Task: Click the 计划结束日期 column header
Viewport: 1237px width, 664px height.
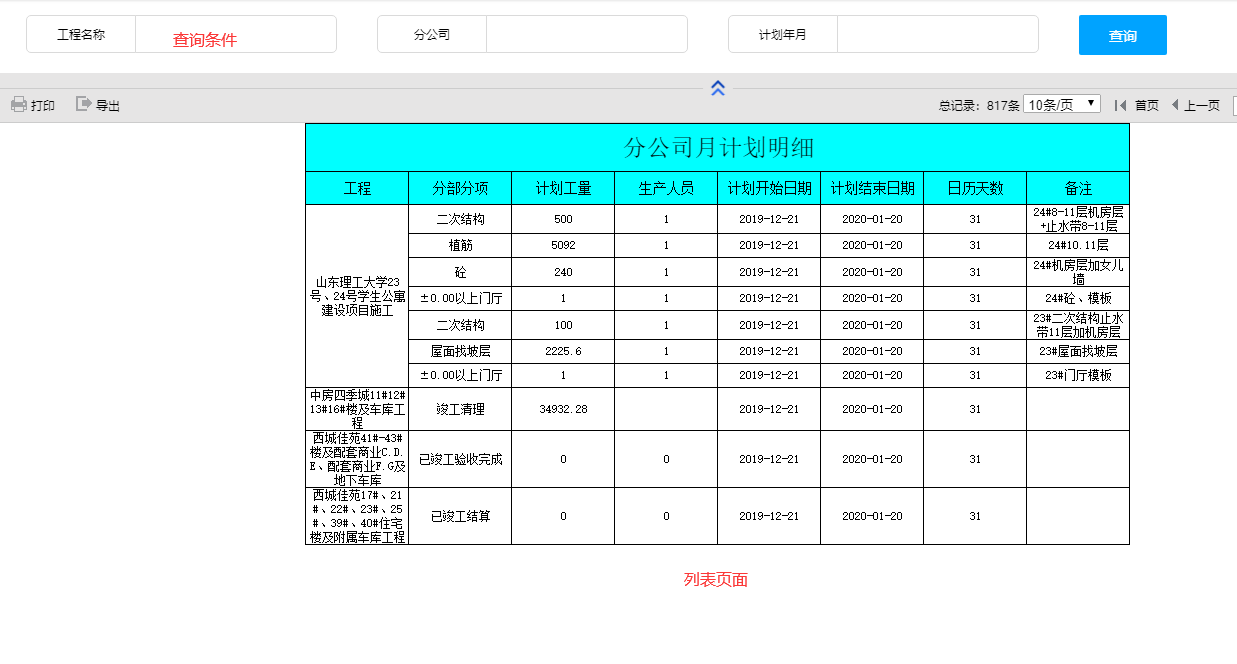Action: click(x=872, y=188)
